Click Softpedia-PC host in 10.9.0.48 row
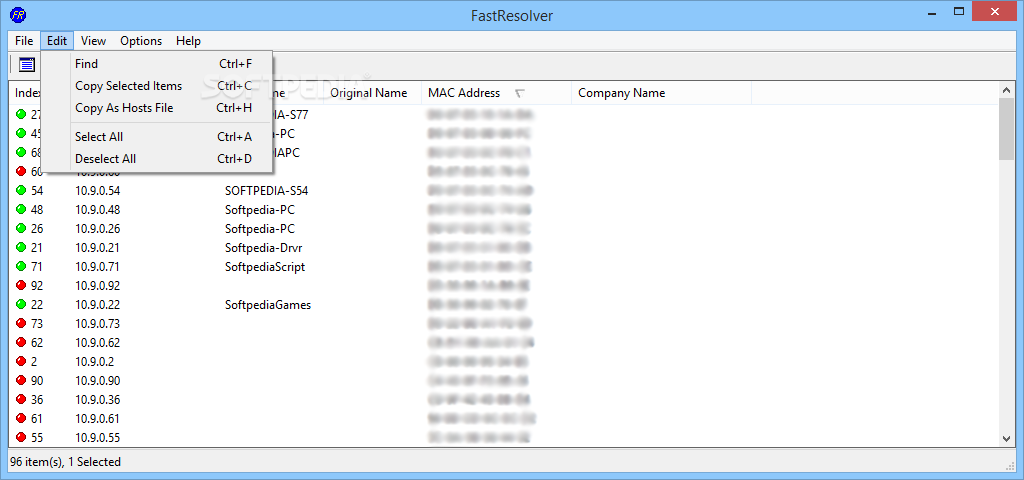 [260, 210]
